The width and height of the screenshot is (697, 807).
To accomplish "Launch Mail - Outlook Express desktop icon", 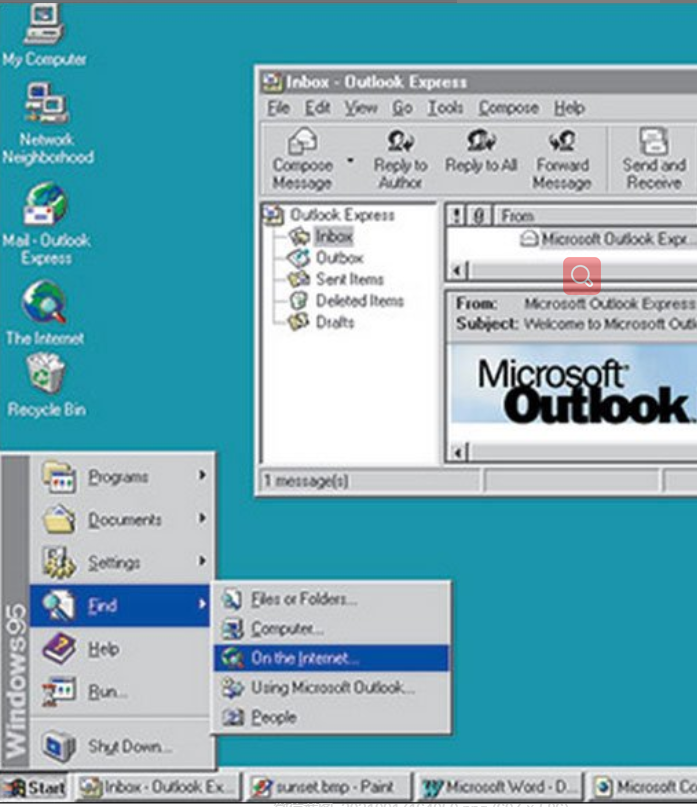I will coord(46,224).
